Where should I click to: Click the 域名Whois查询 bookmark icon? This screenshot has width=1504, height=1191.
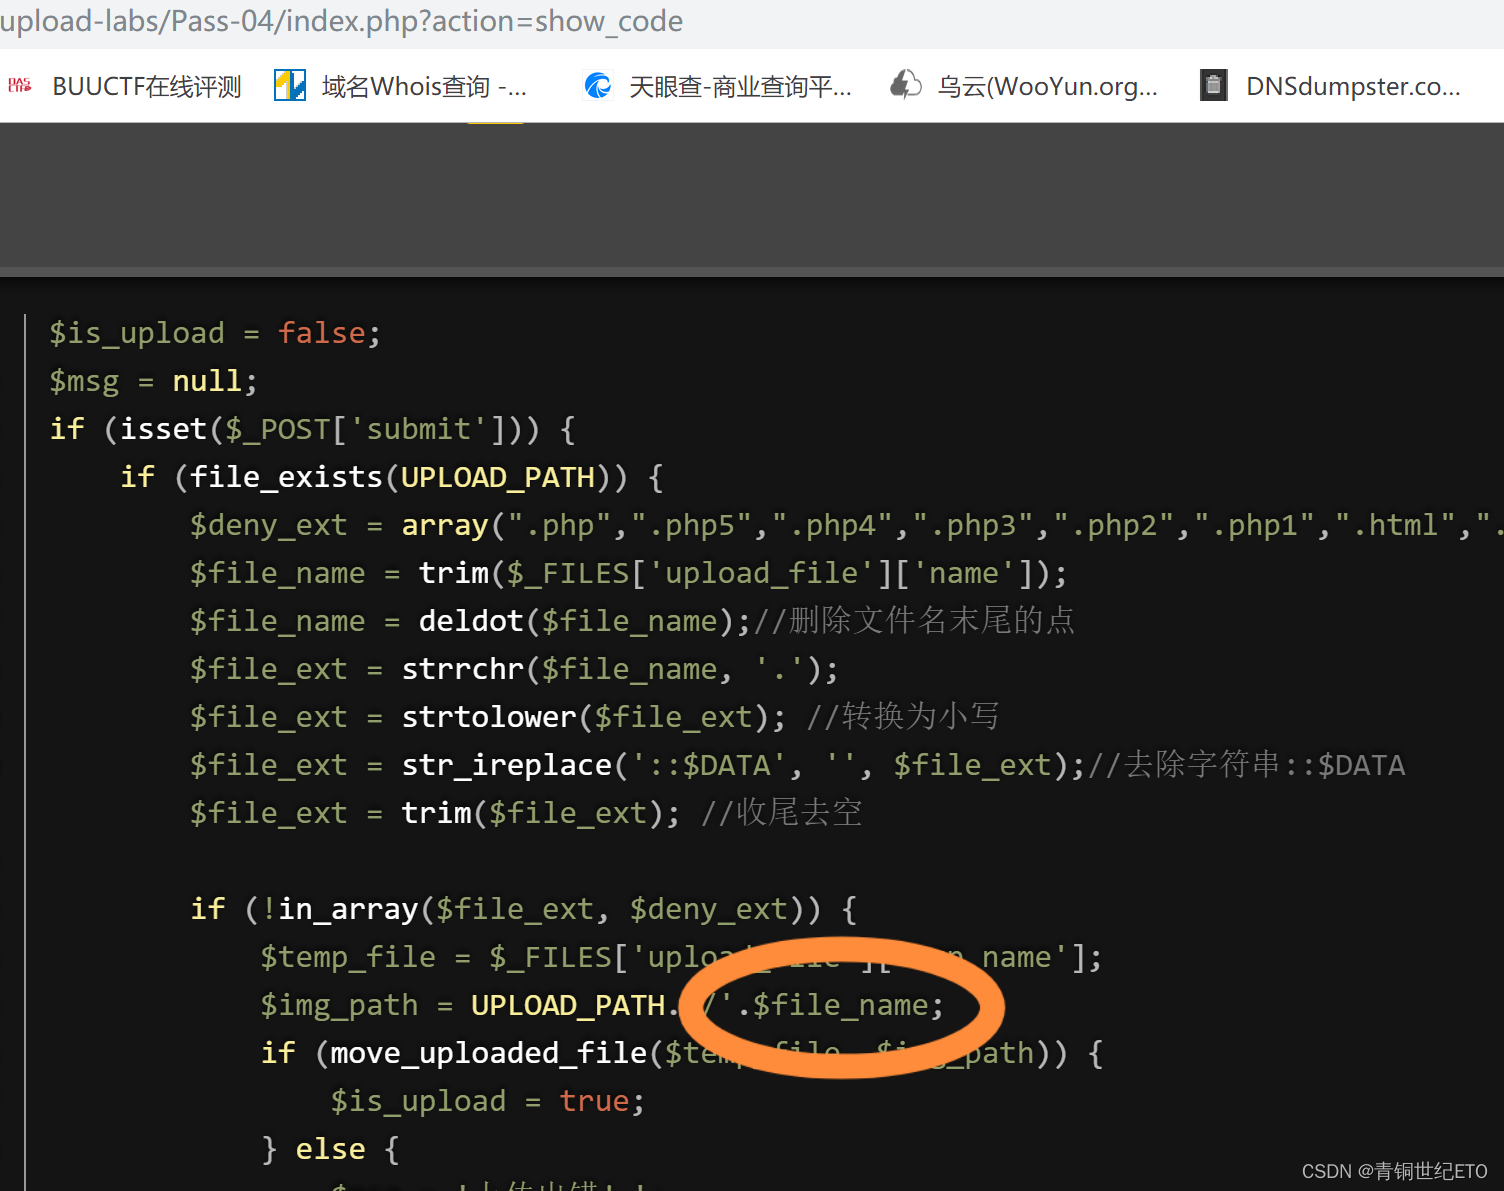[290, 86]
